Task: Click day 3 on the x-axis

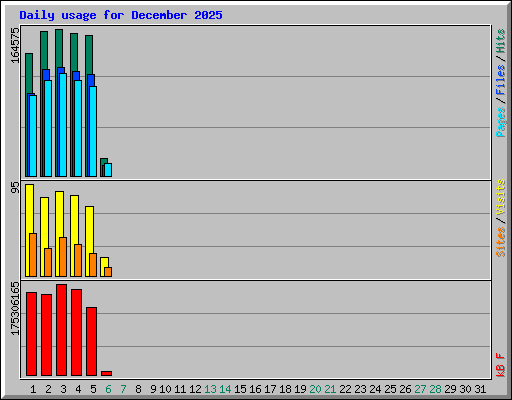Action: coord(63,389)
